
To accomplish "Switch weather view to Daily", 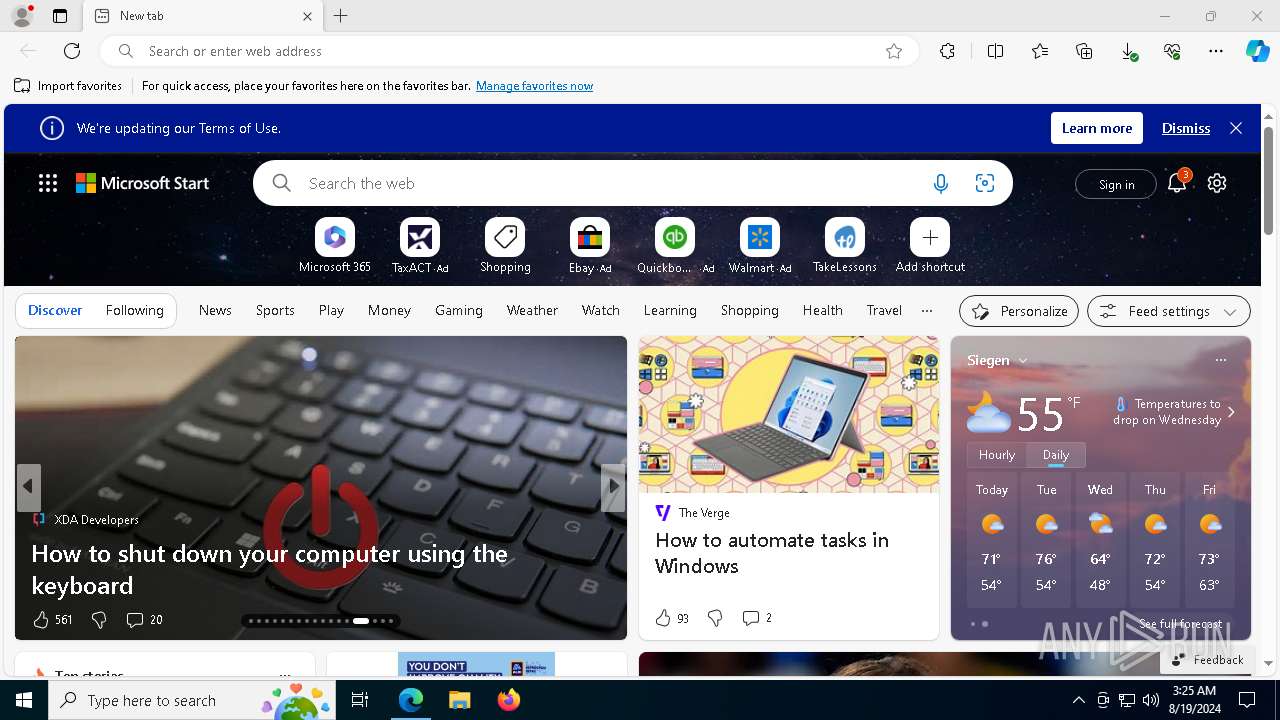I will point(1056,454).
